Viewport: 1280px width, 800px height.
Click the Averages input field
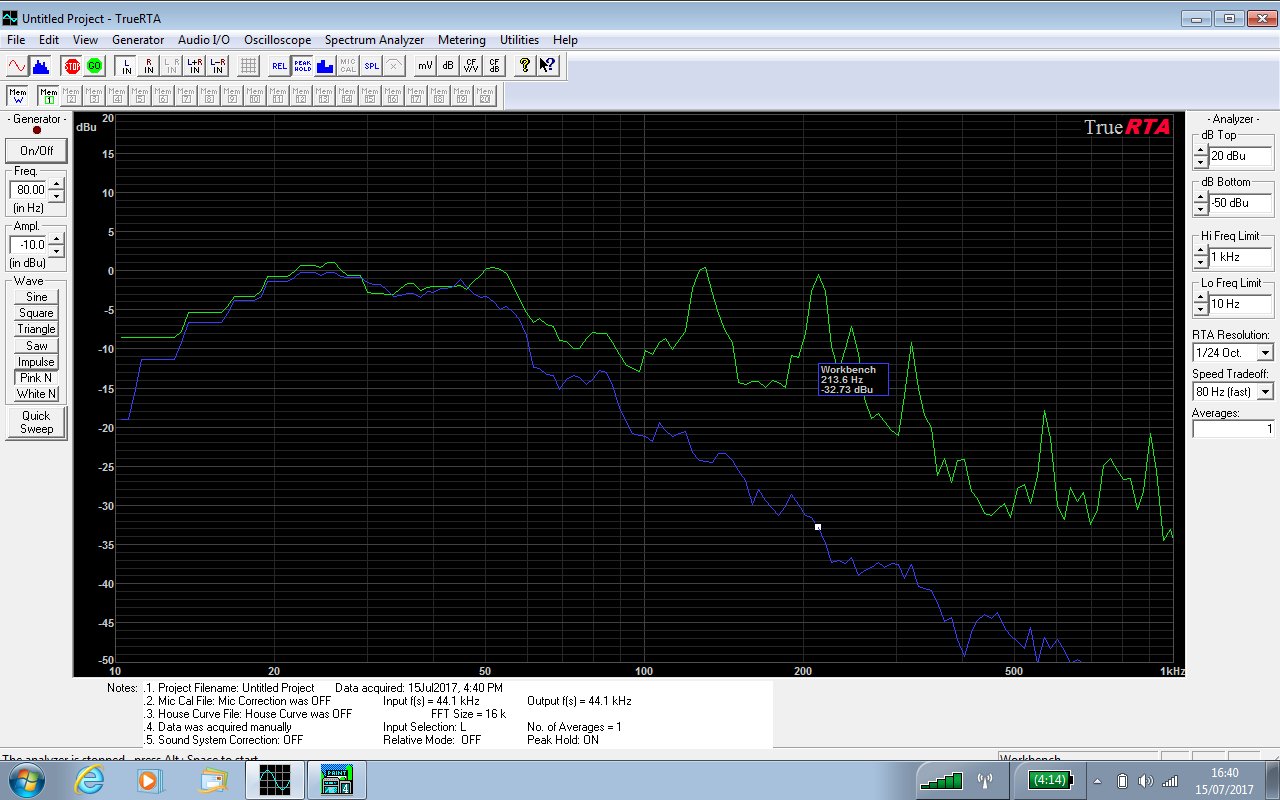(x=1233, y=429)
